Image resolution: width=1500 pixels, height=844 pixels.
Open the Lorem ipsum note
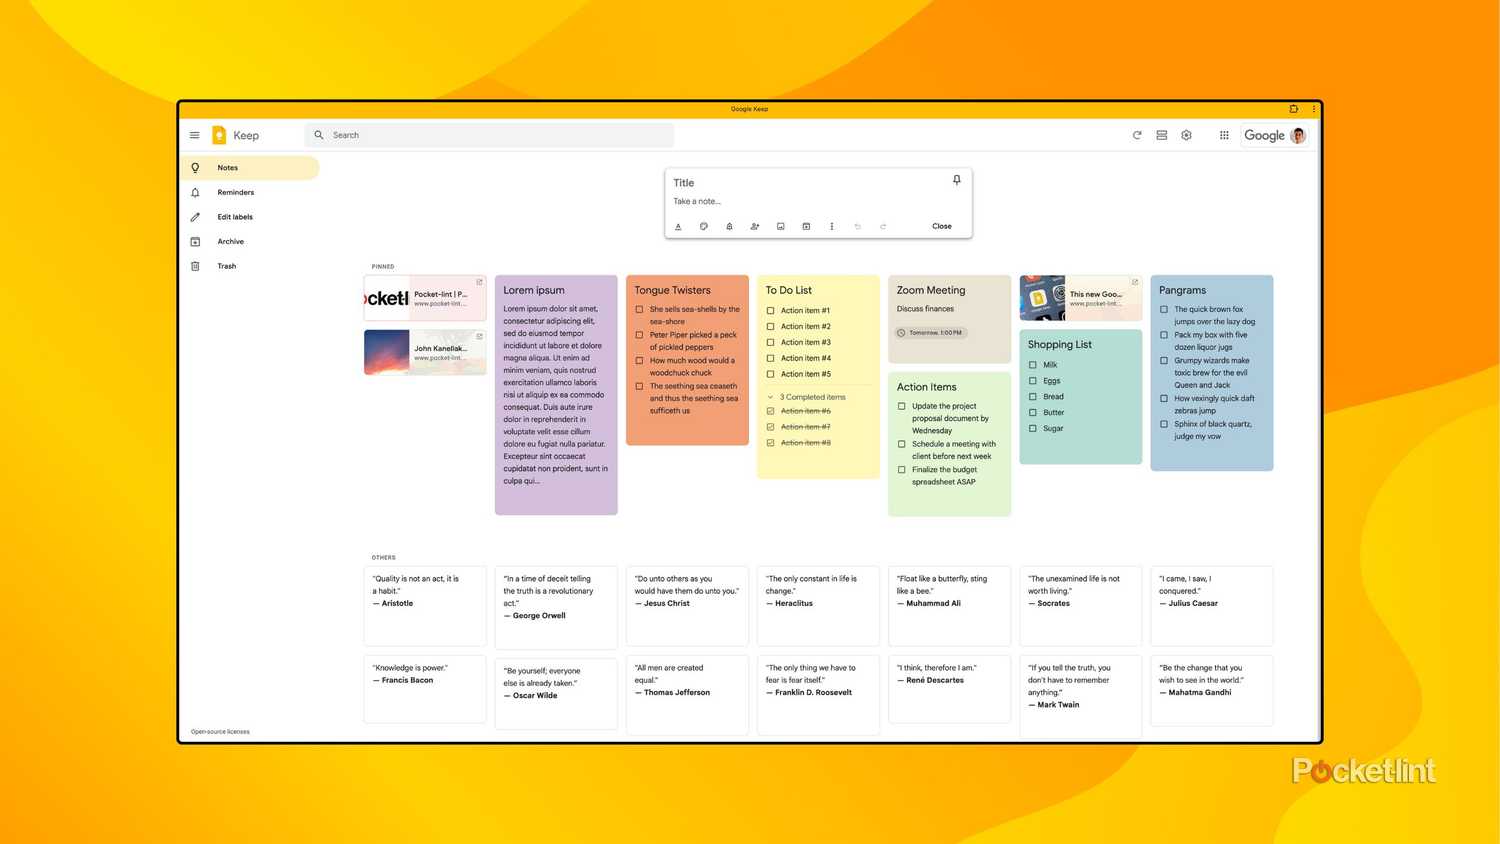point(556,395)
